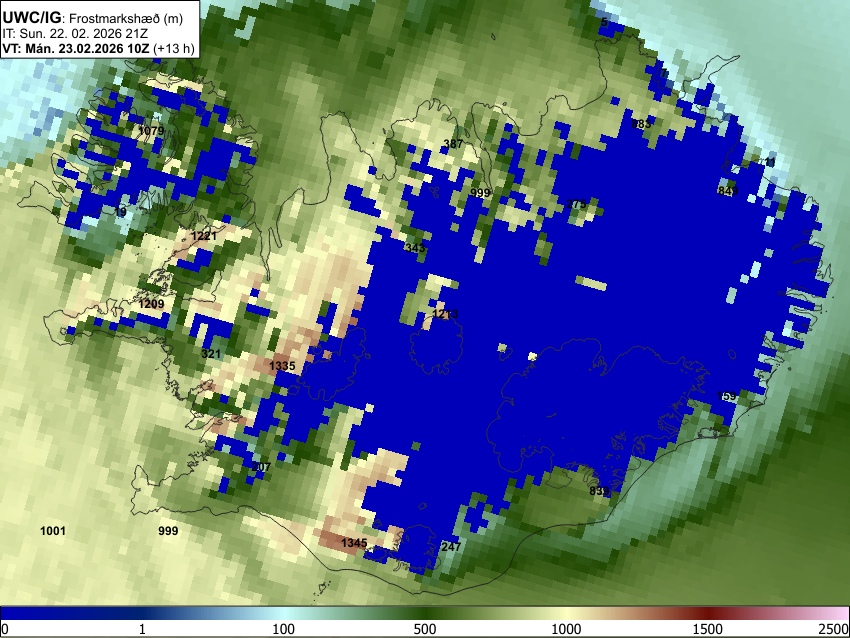
Task: Click the 999 label beside 1001
Action: 168,531
